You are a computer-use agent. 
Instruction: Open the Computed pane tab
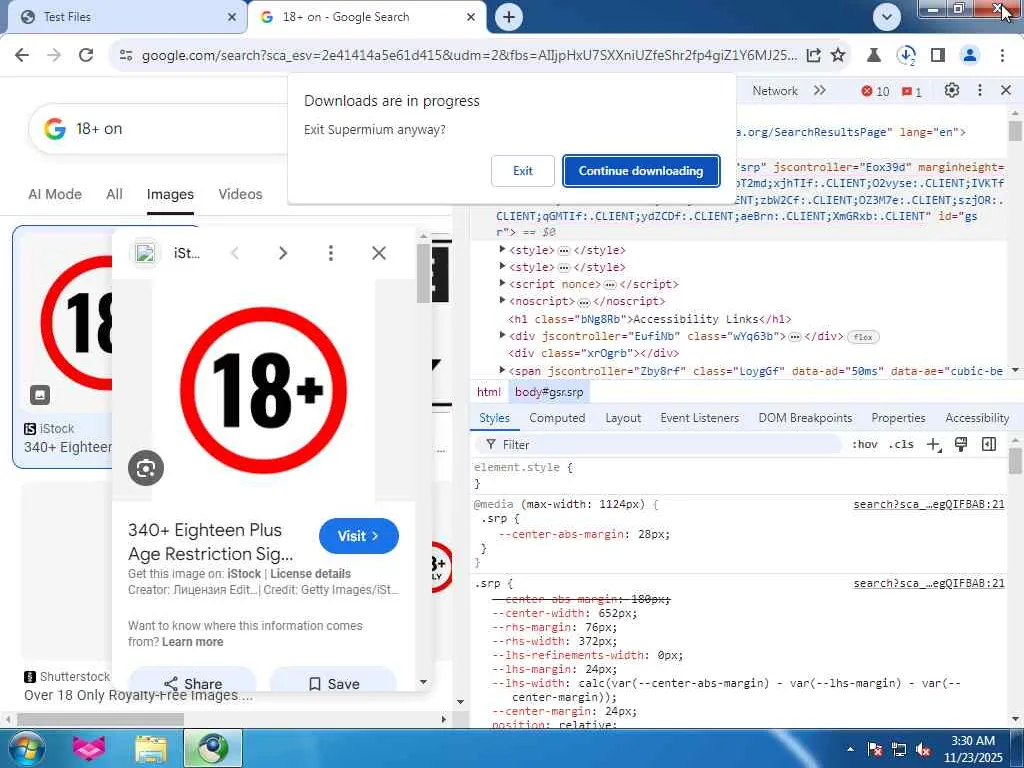click(557, 418)
